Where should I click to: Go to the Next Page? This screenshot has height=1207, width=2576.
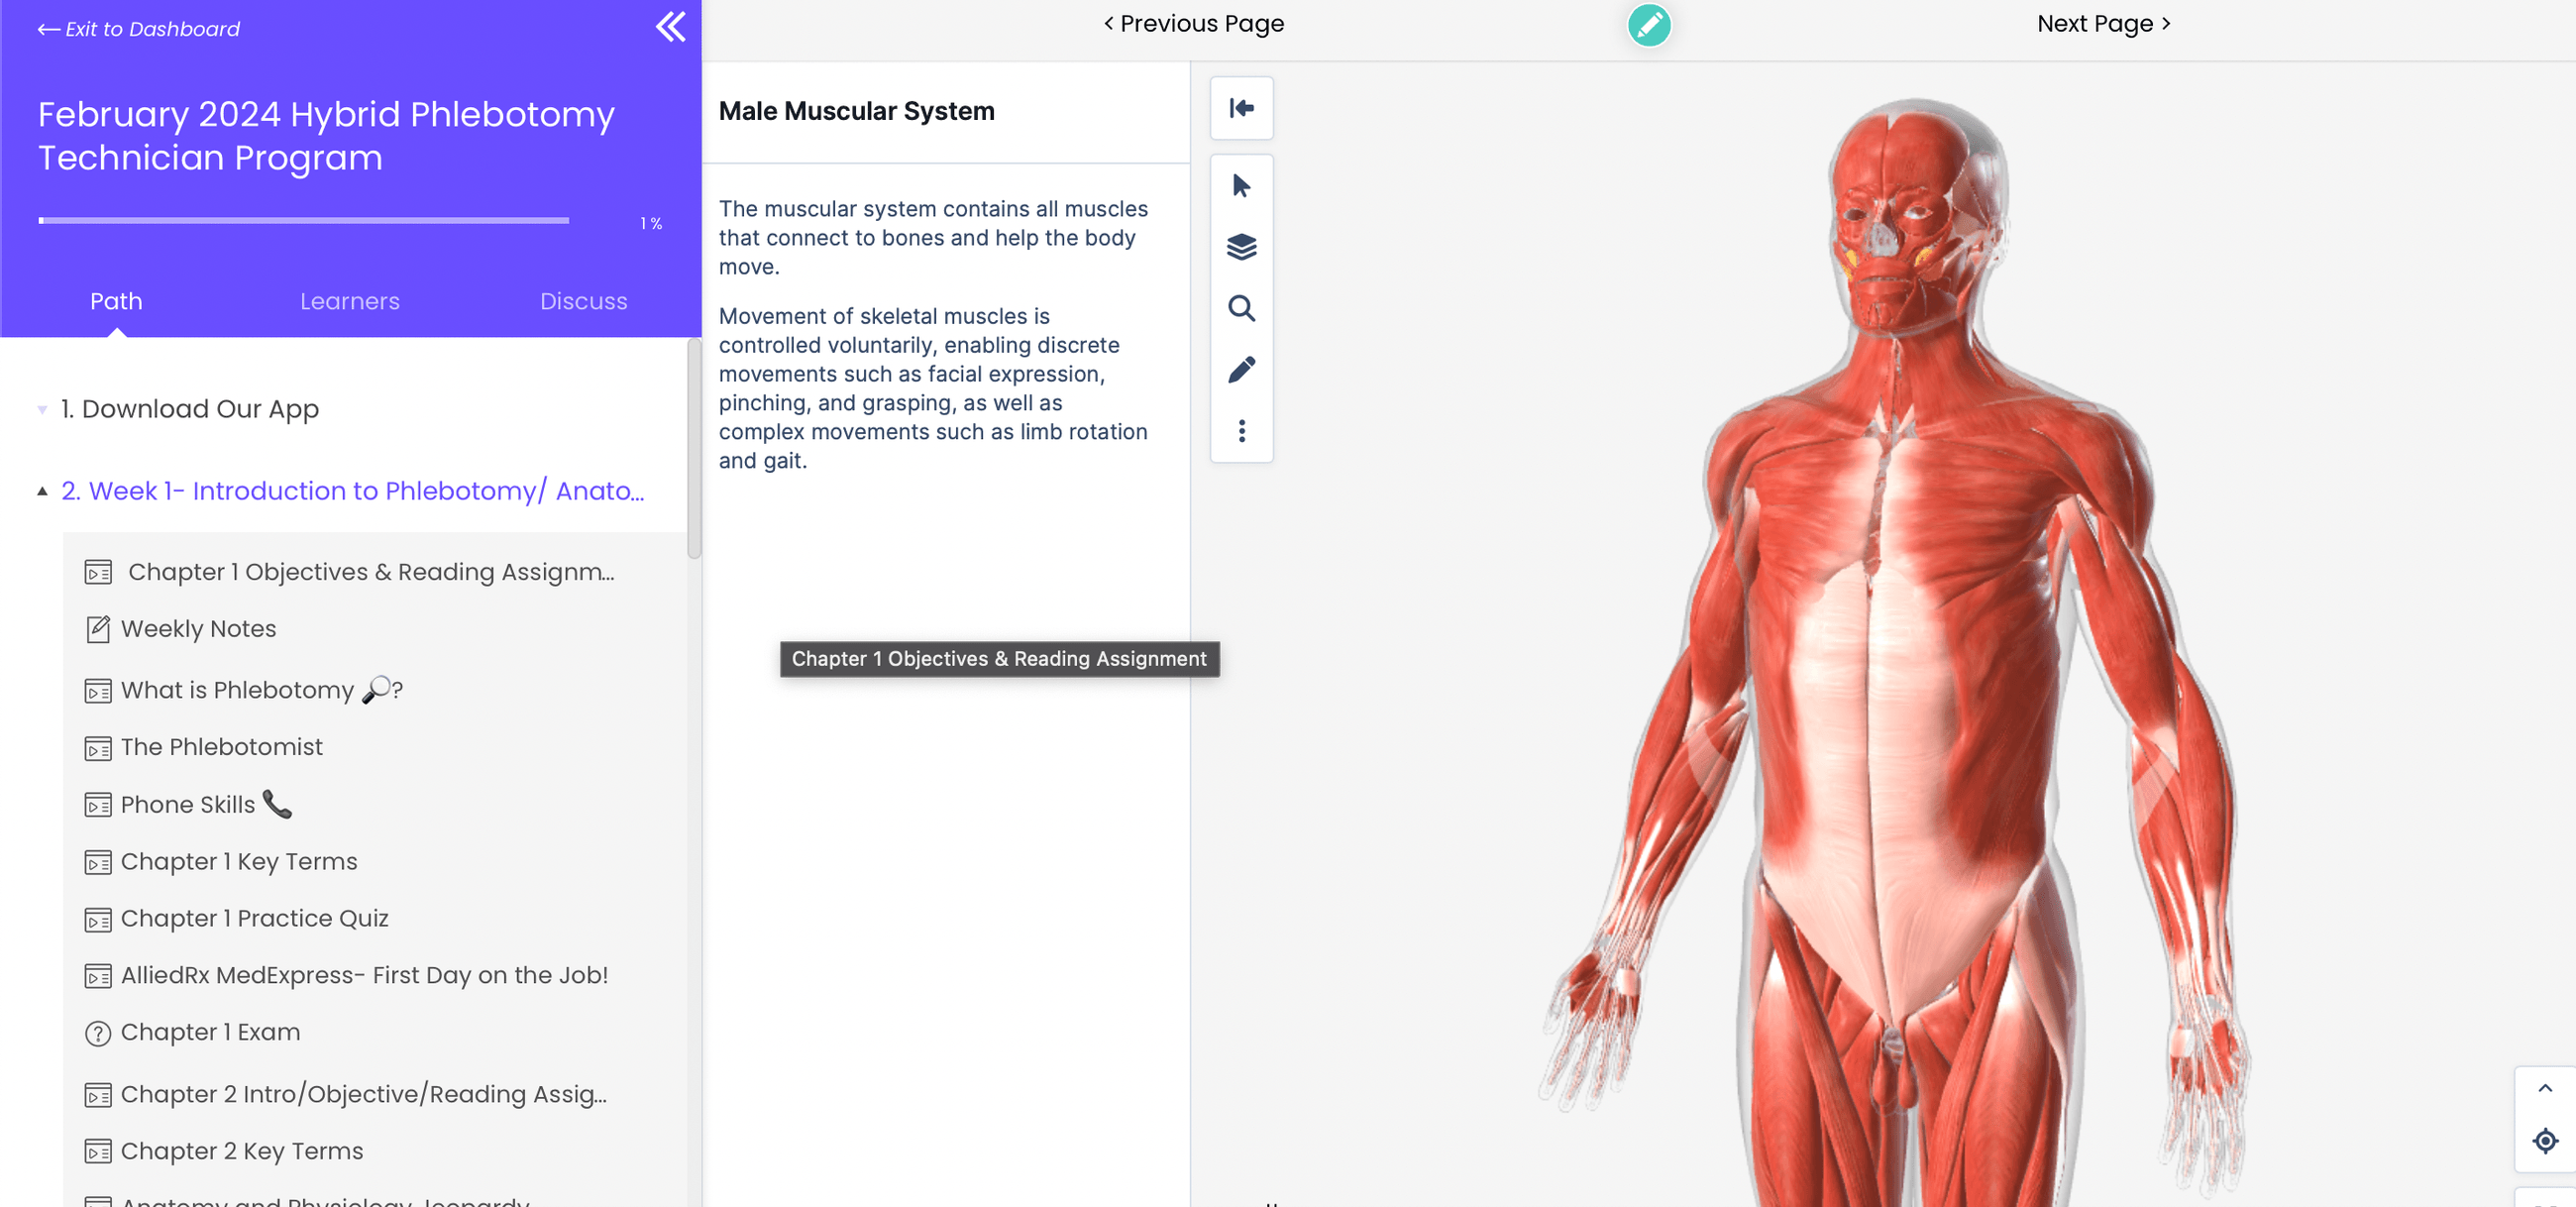pyautogui.click(x=2103, y=23)
